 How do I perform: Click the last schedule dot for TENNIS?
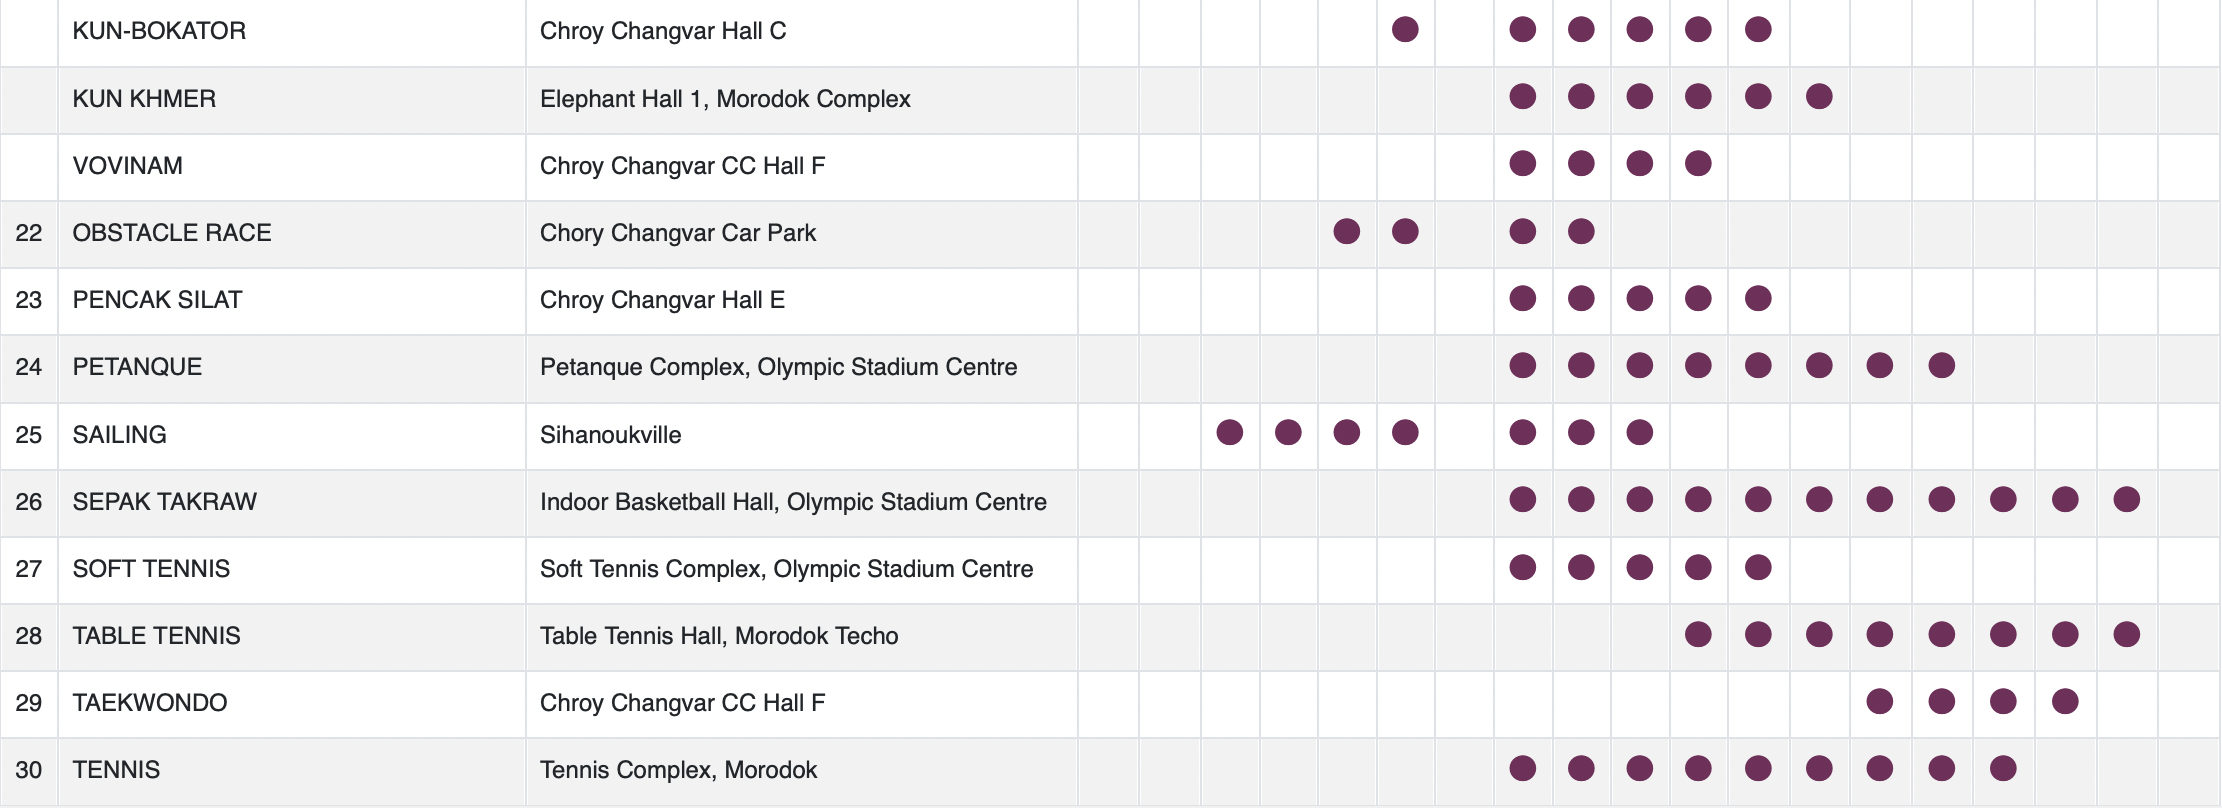tap(2003, 769)
